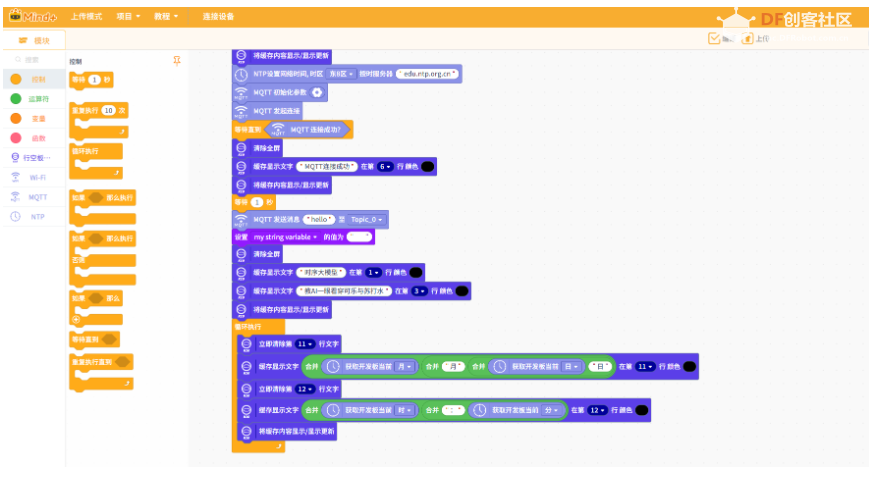Image resolution: width=869 pixels, height=481 pixels.
Task: Open the timezone dropdown on NTP block
Action: tap(341, 74)
